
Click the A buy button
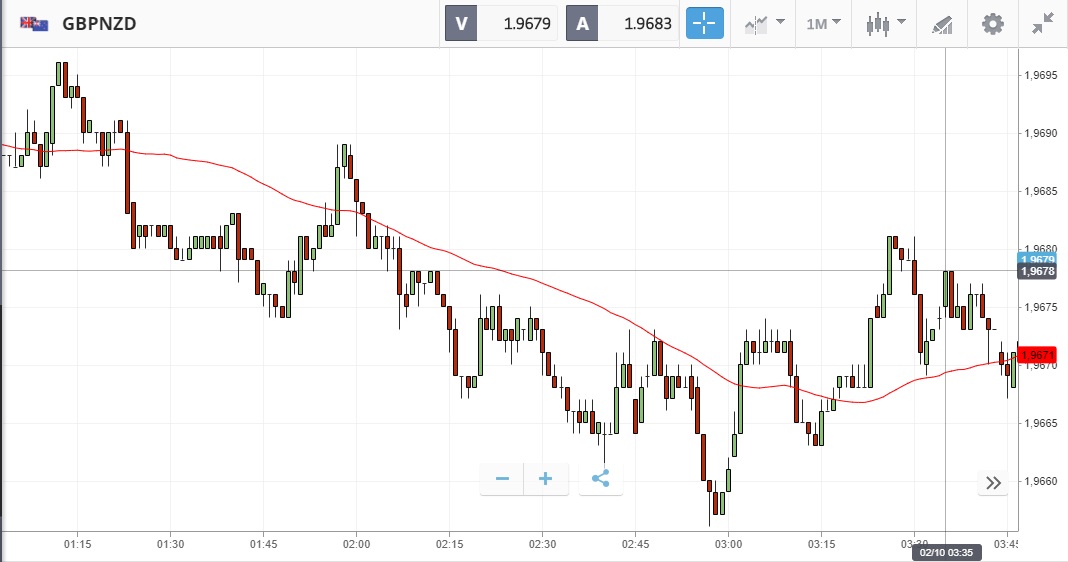coord(583,23)
